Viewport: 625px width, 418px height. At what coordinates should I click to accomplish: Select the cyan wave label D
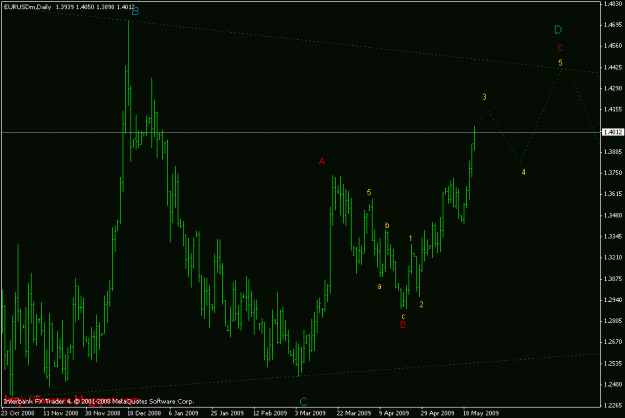(558, 29)
